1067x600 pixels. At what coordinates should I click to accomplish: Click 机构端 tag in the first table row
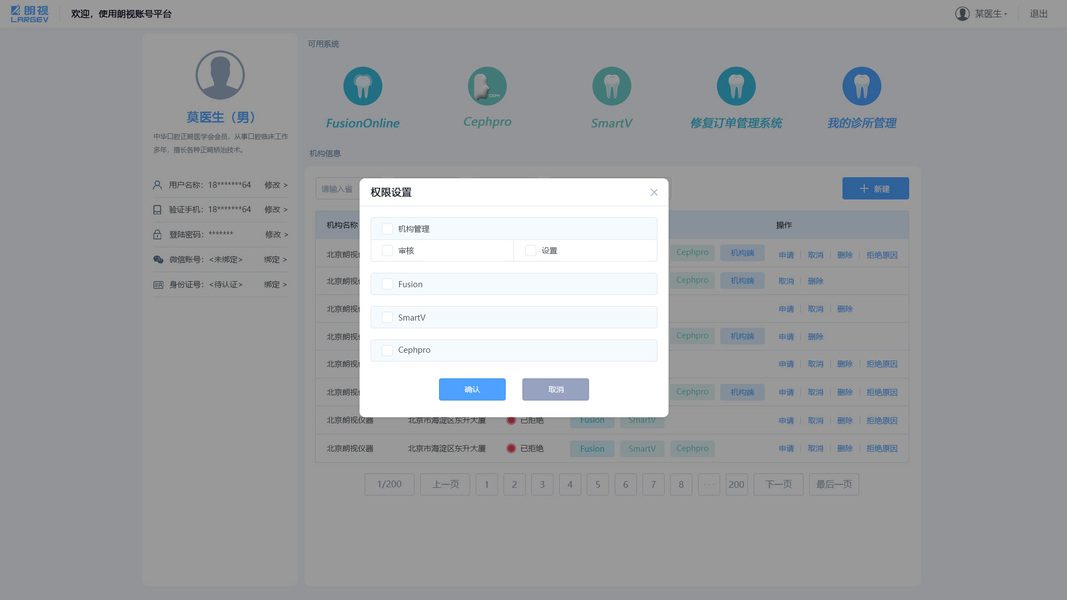coord(742,253)
